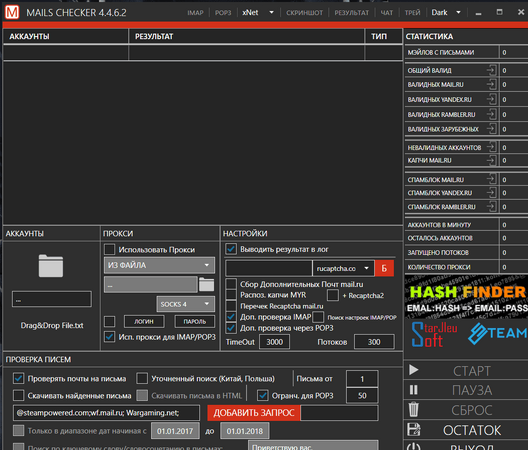Open the rucaptcha.co service dropdown
This screenshot has width=528, height=450.
343,268
